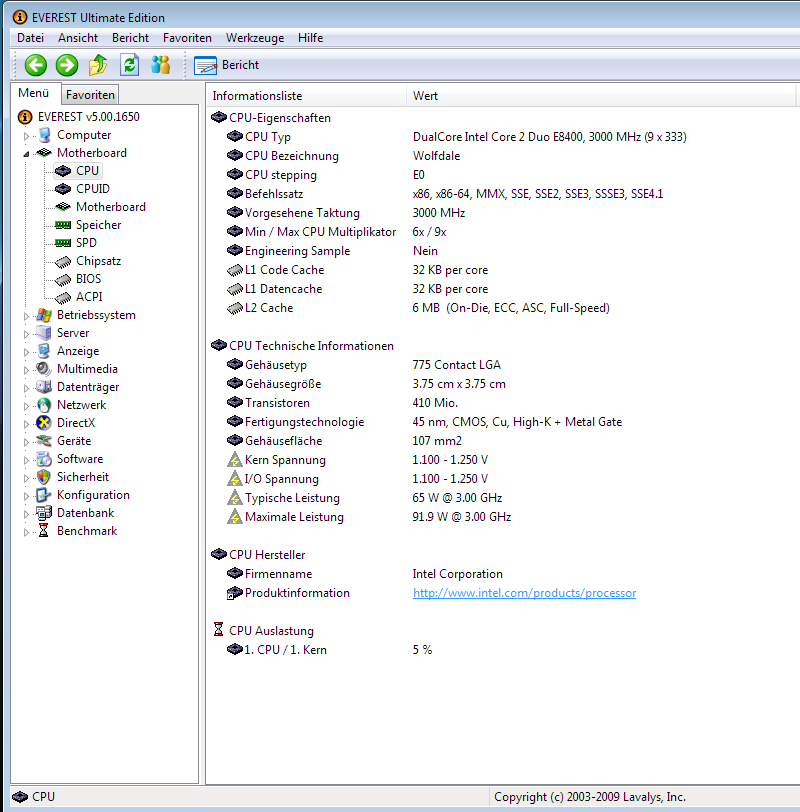Click the ACPI chip icon
This screenshot has height=812, width=800.
click(63, 298)
